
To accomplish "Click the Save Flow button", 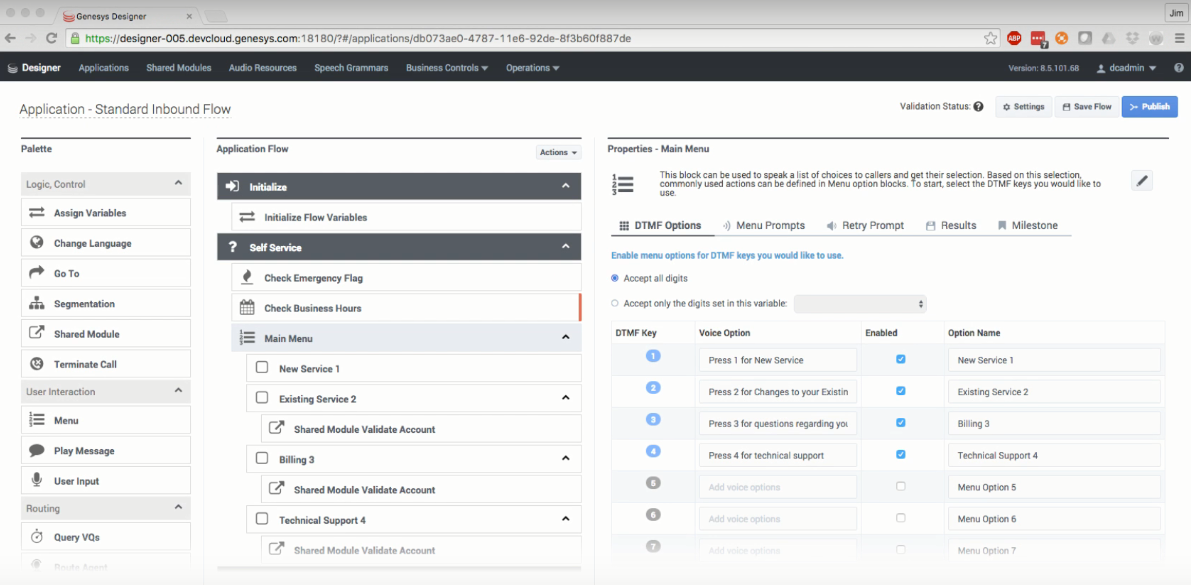I will [1087, 107].
